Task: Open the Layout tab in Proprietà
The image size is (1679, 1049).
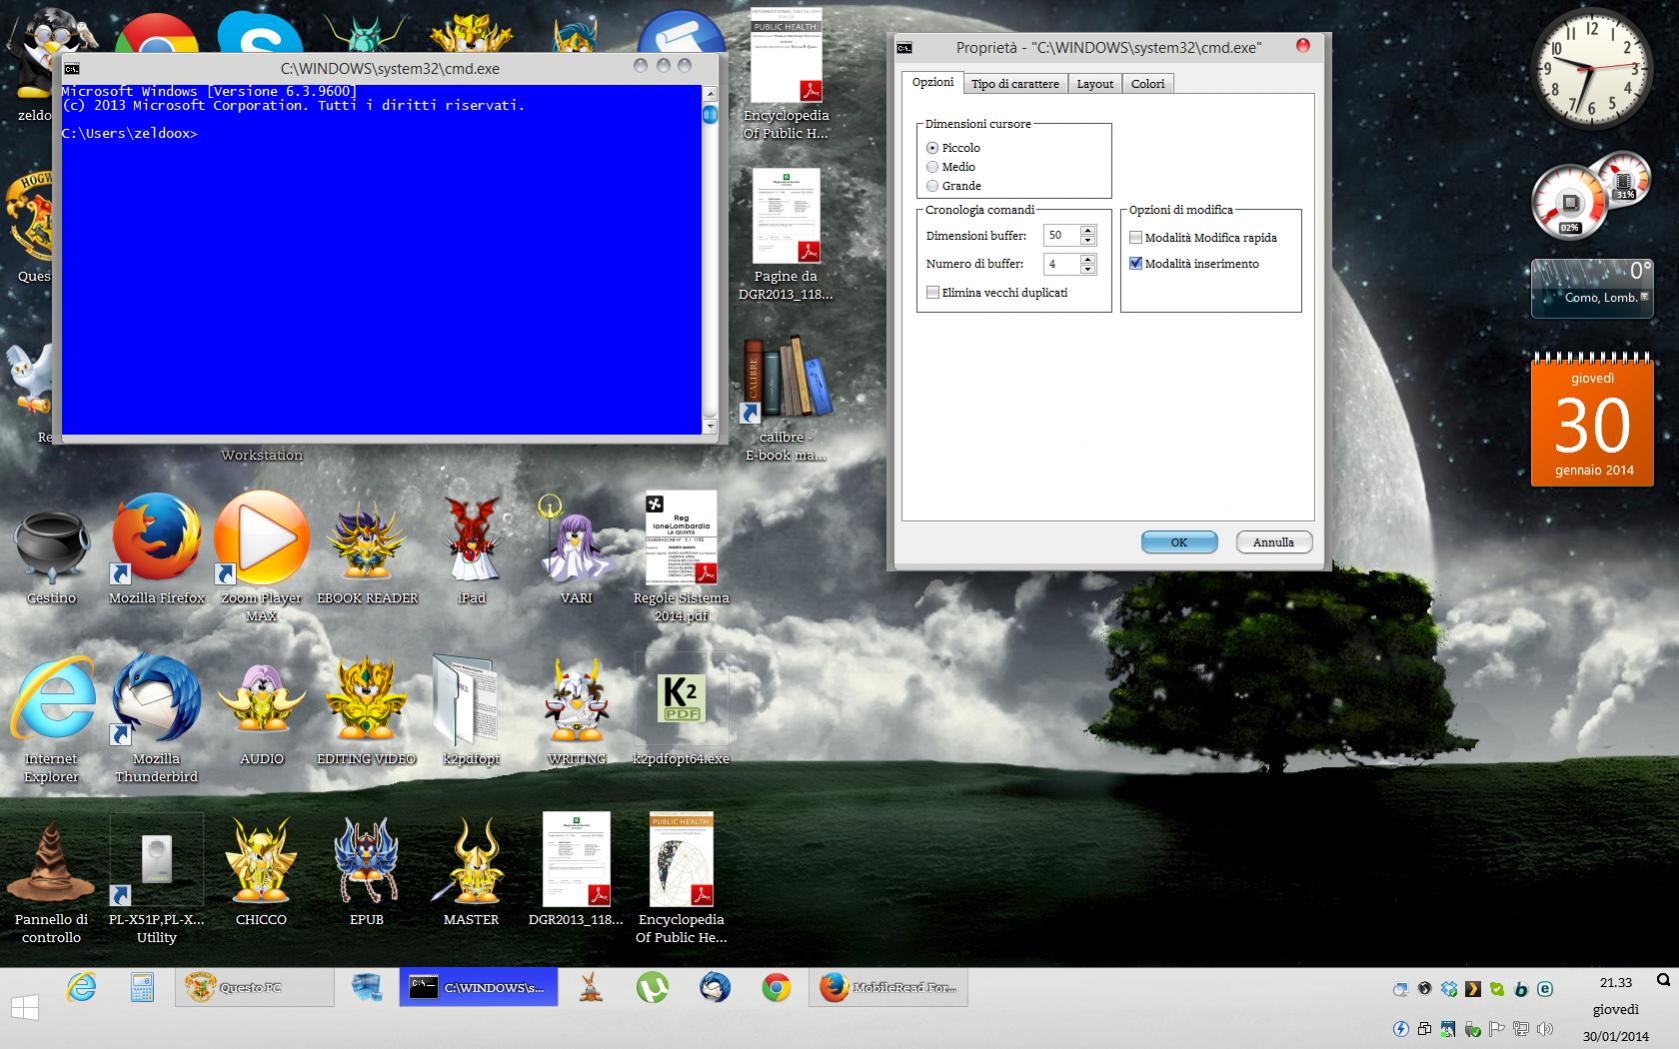Action: tap(1095, 84)
